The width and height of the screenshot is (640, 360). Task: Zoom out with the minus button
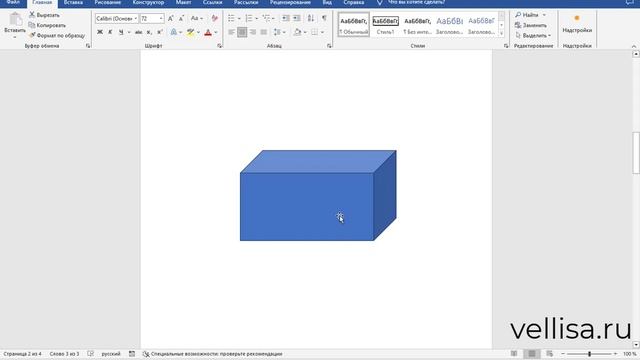563,354
